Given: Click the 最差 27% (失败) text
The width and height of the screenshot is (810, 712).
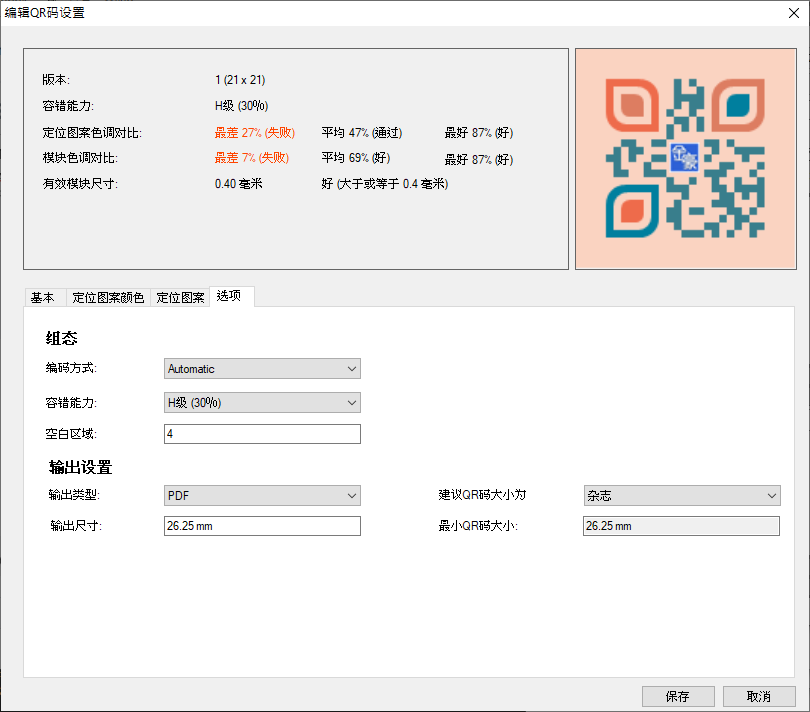Looking at the screenshot, I should [x=255, y=133].
